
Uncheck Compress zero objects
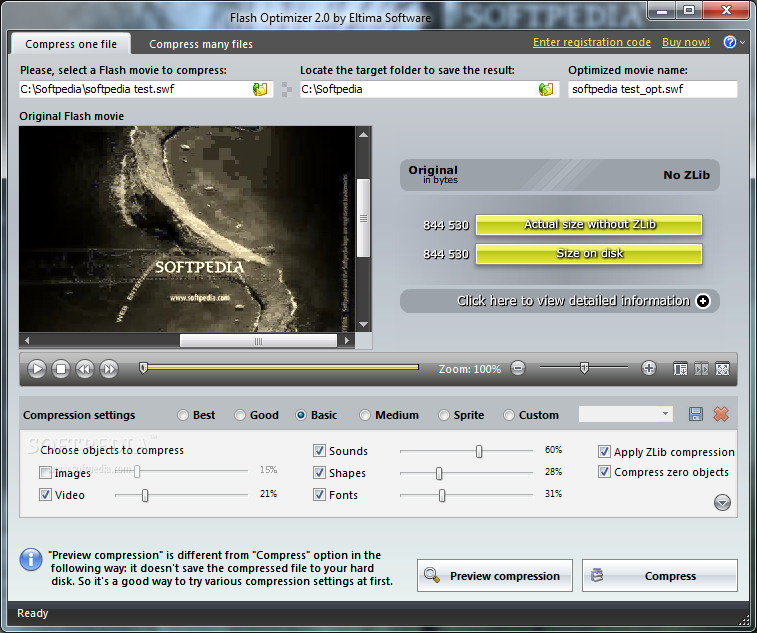click(604, 472)
